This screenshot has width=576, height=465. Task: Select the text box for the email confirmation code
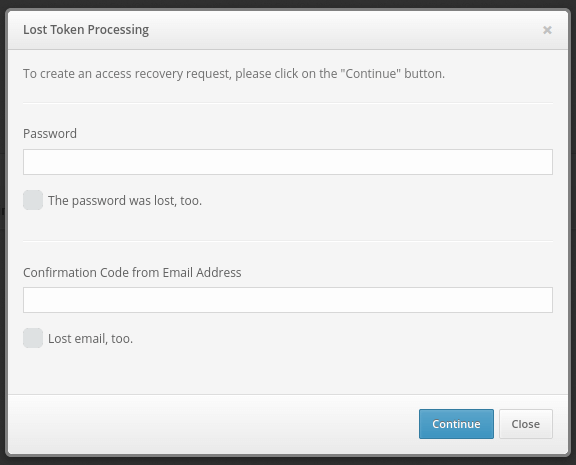288,300
